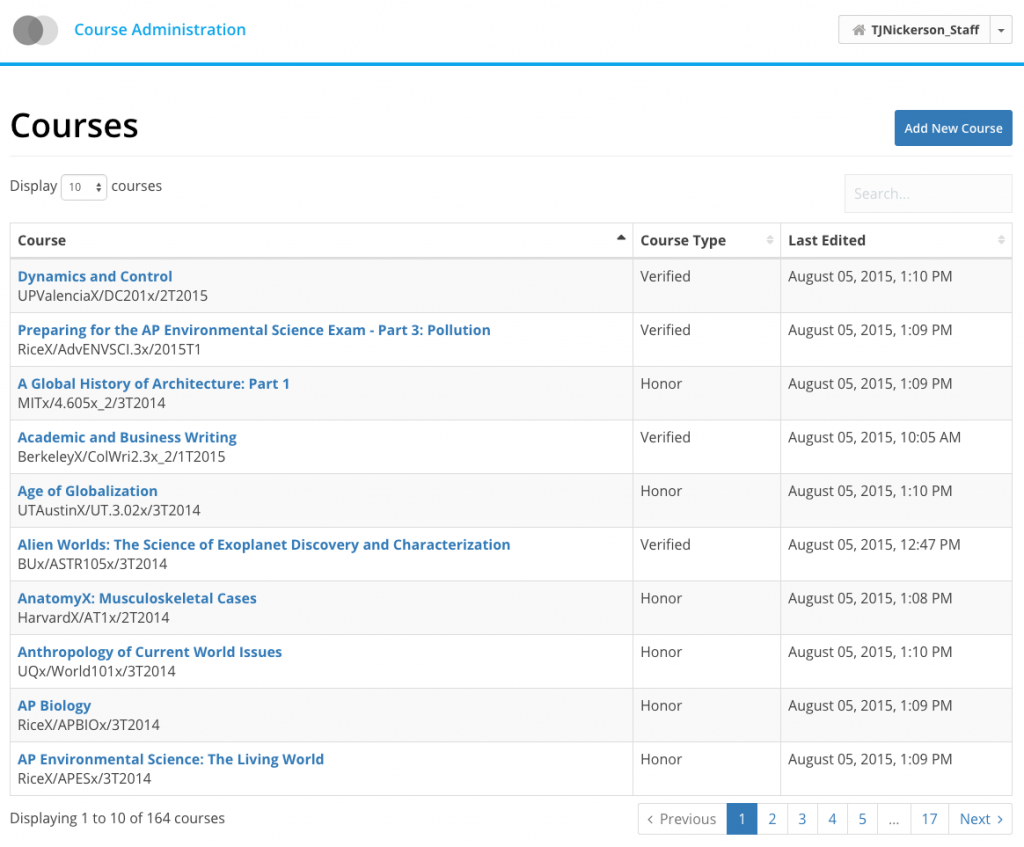Open the Display courses count dropdown
Viewport: 1024px width, 847px height.
click(x=84, y=187)
